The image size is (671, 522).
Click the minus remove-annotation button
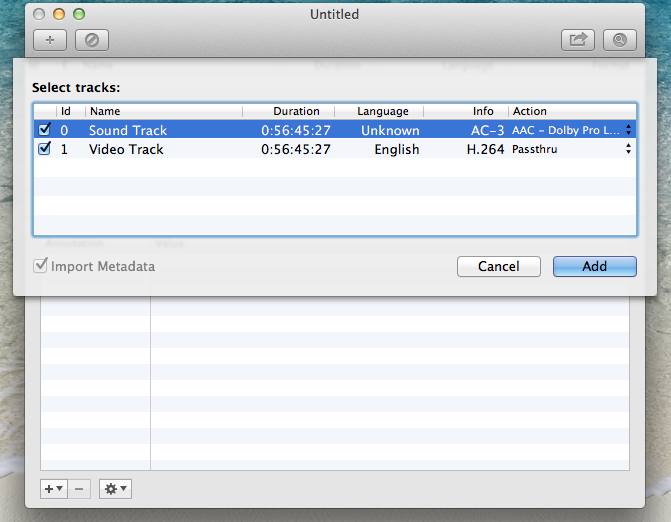click(x=79, y=489)
